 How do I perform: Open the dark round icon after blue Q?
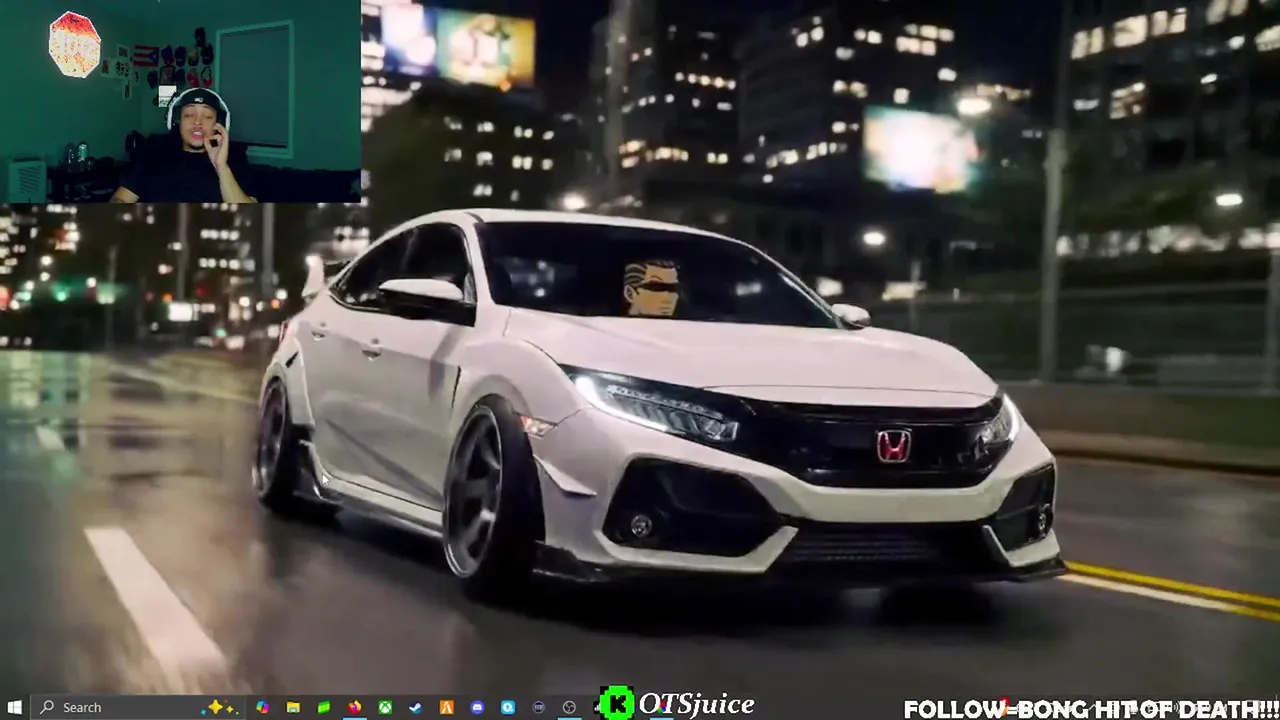pos(538,707)
